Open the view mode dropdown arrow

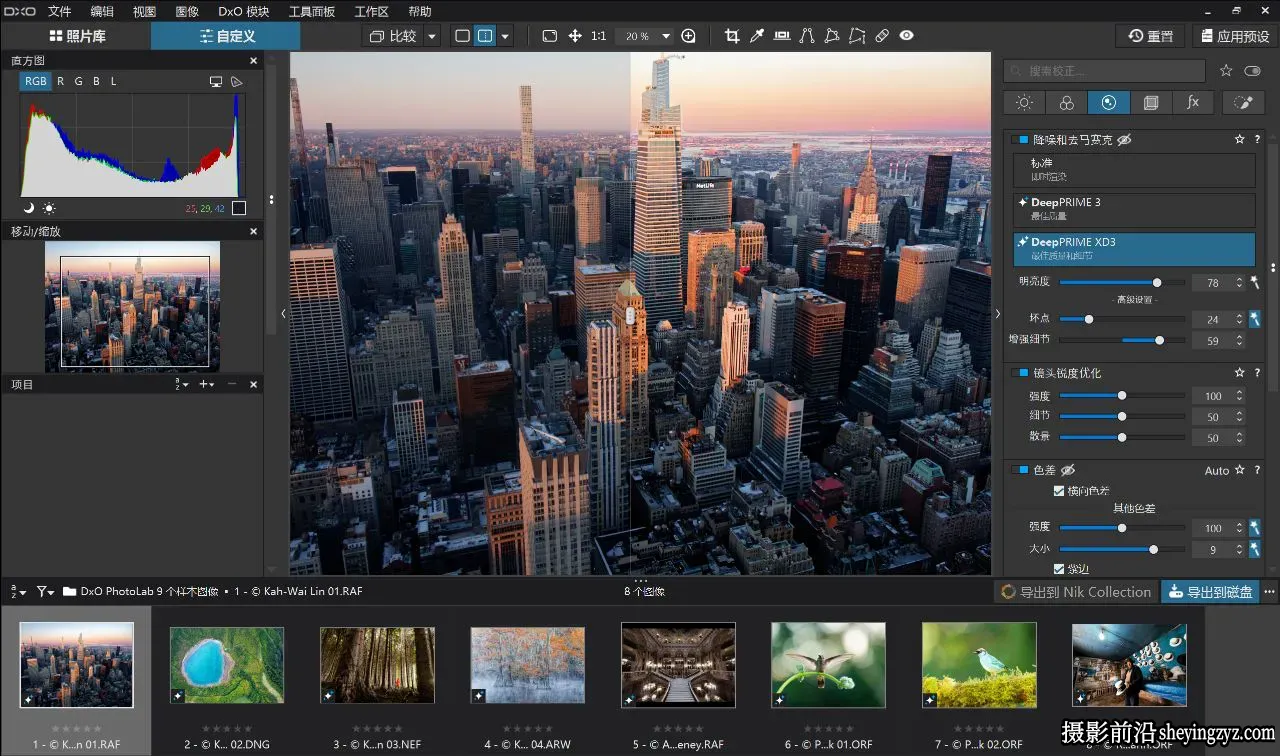point(505,36)
